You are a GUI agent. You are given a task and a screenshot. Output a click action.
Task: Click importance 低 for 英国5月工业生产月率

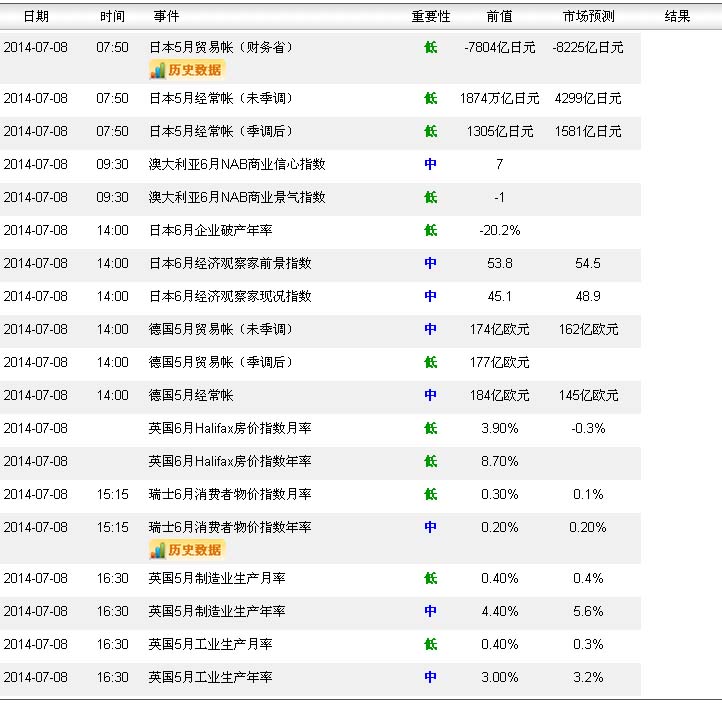click(431, 644)
